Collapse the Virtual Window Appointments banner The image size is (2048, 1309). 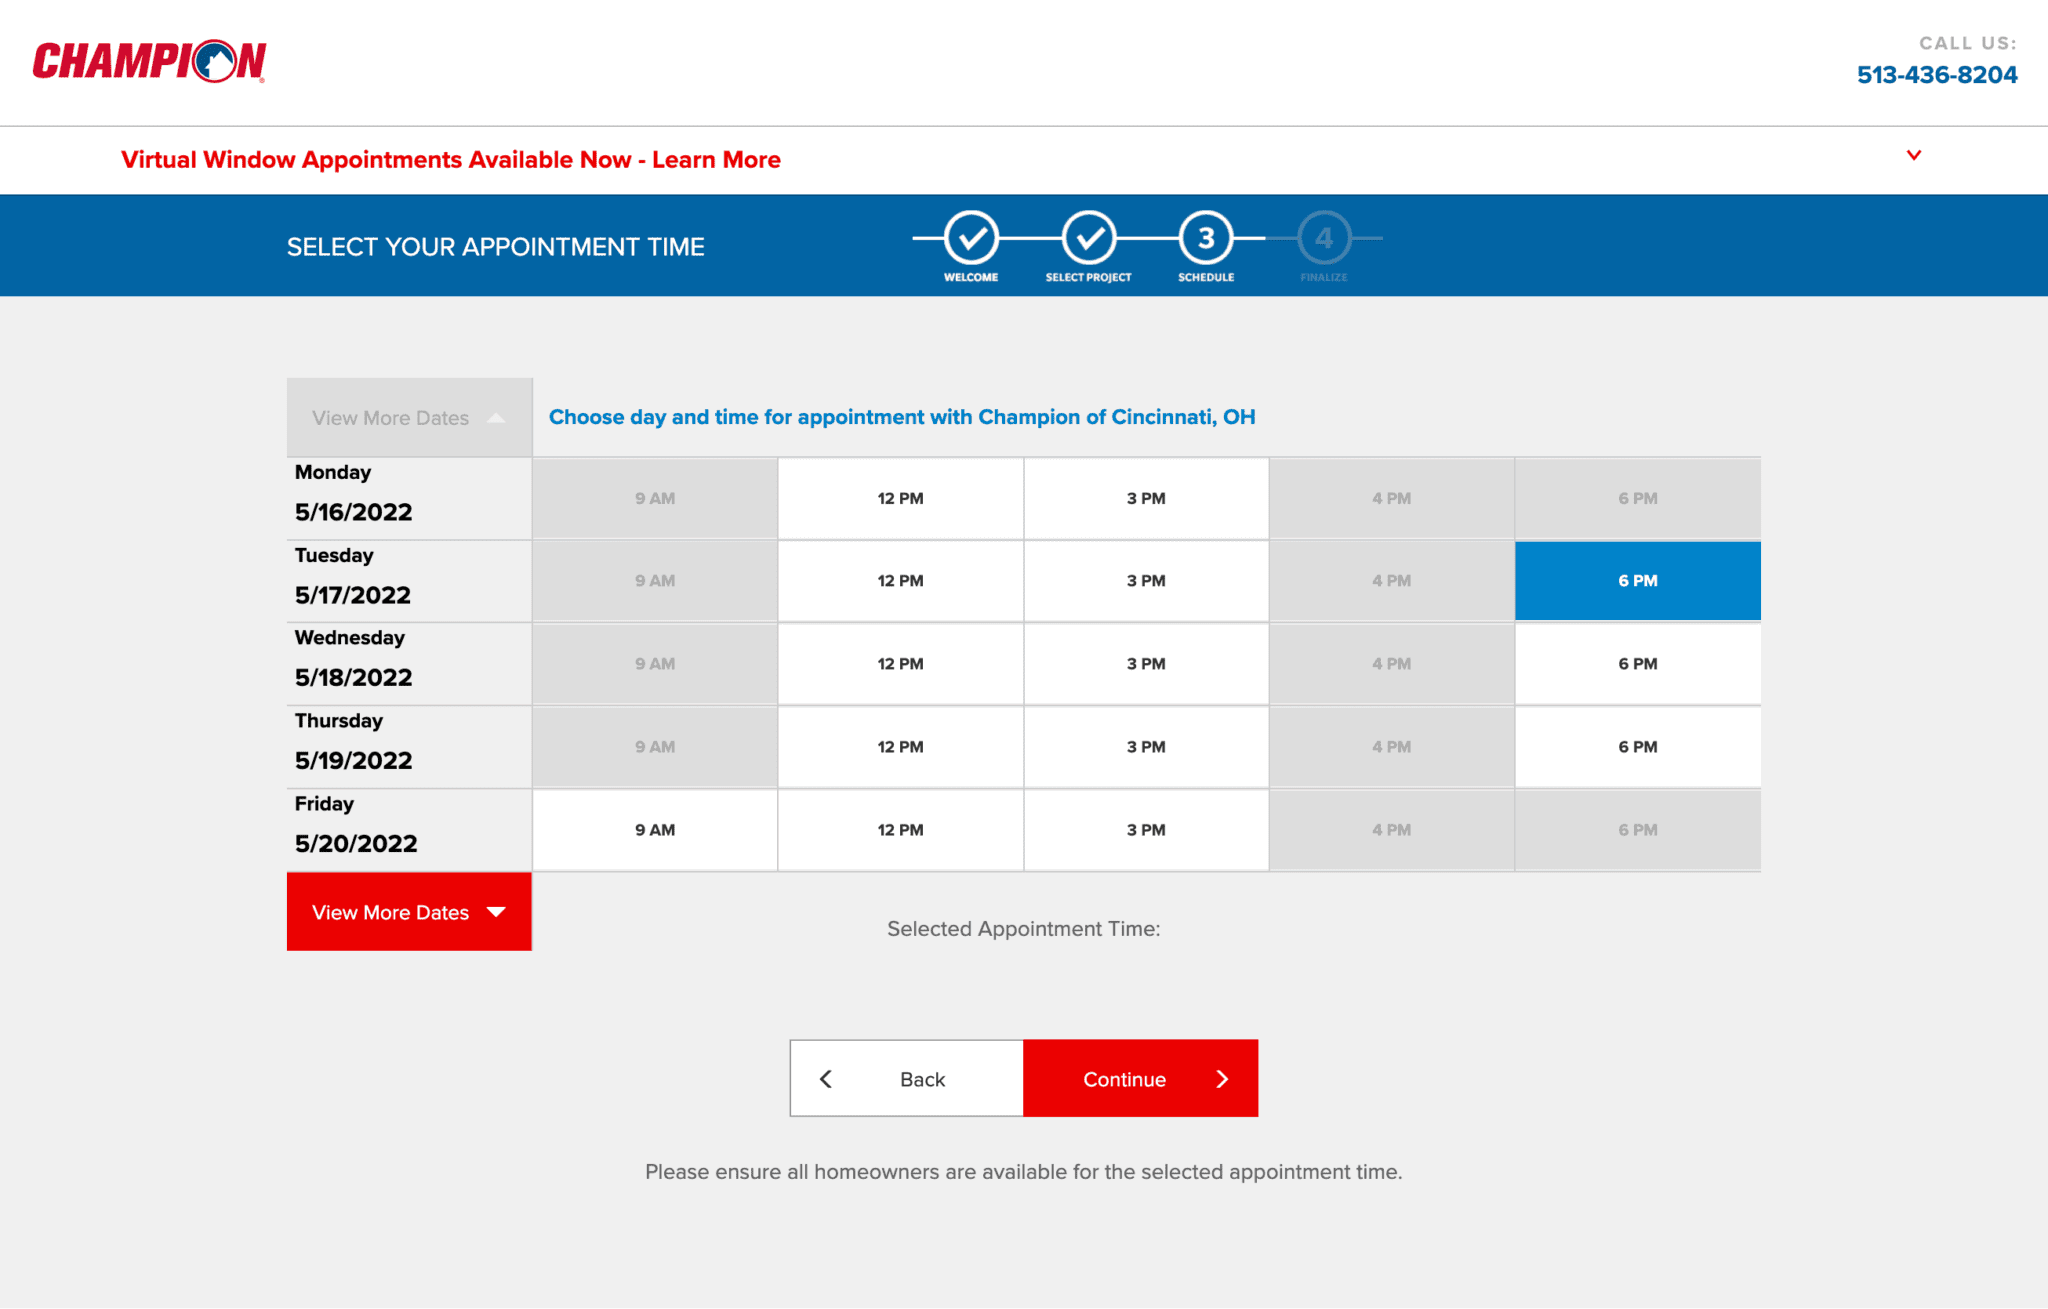(1914, 154)
